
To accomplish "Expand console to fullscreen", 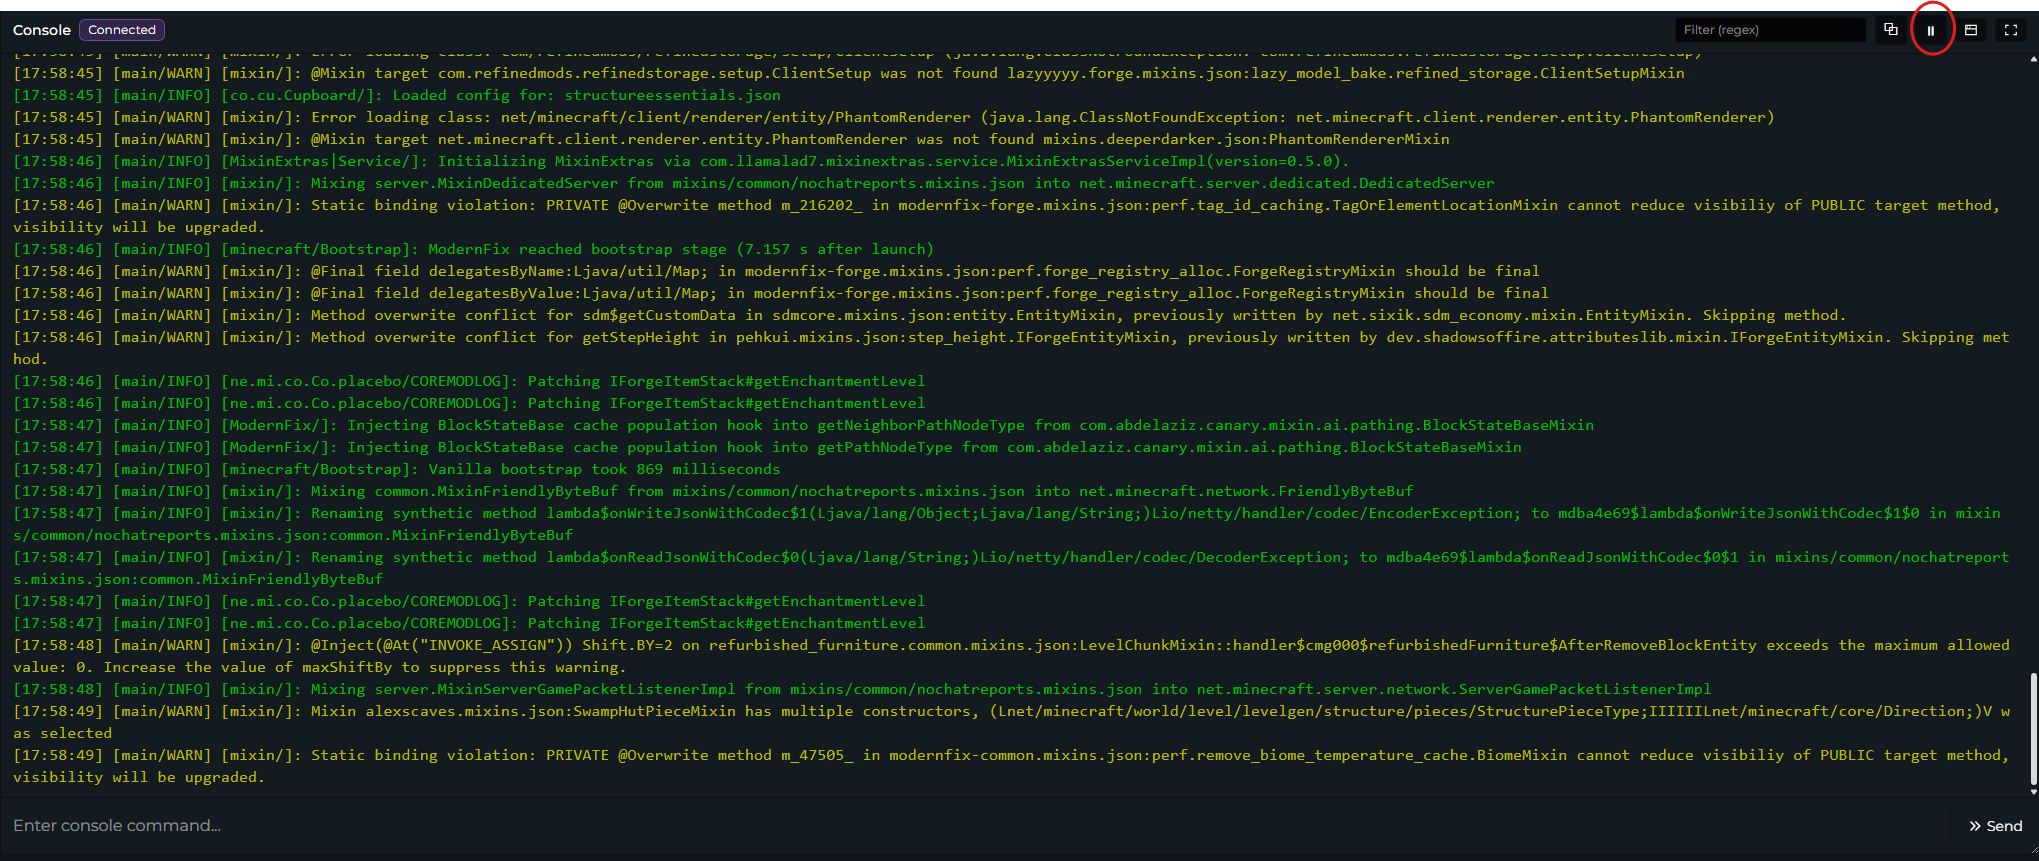I will tap(2011, 30).
